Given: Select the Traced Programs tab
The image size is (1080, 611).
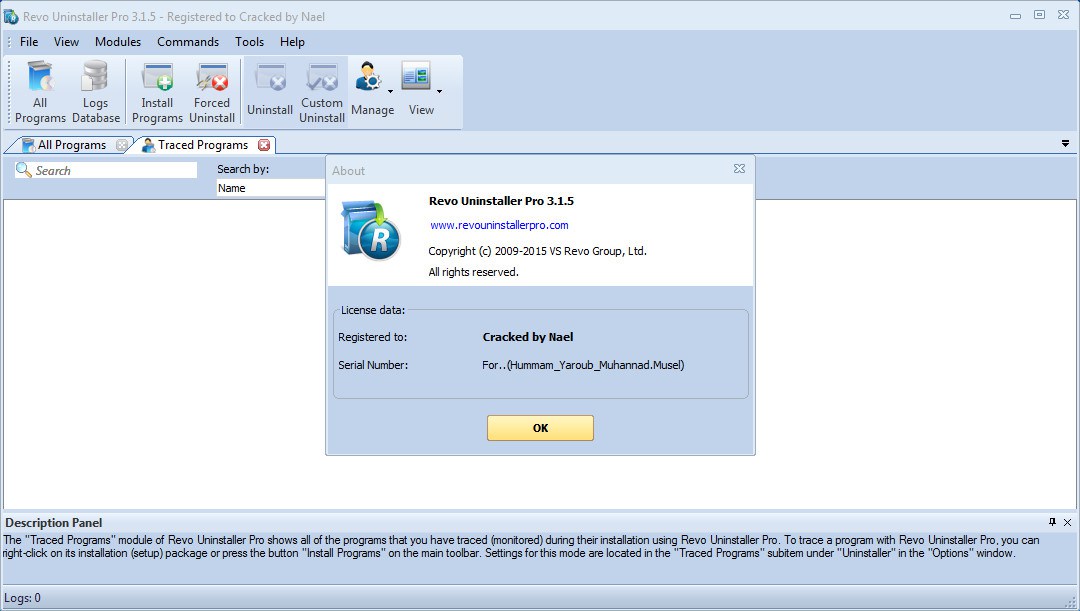Looking at the screenshot, I should 203,145.
